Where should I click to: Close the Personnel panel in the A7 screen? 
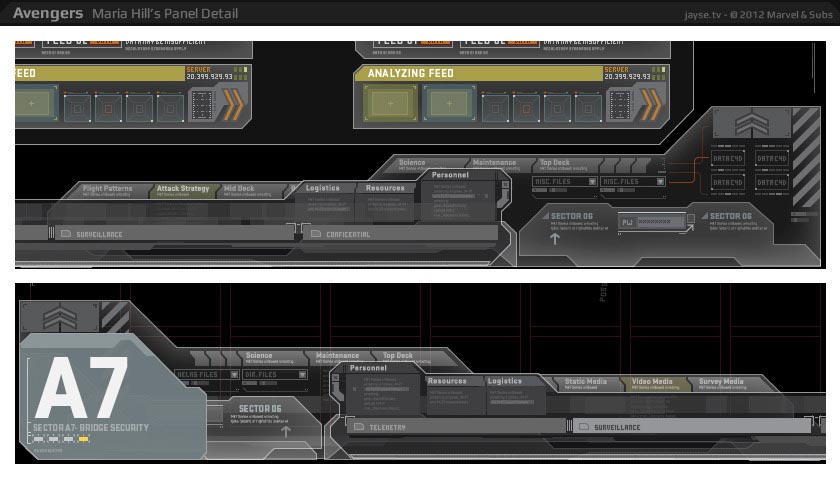[336, 378]
